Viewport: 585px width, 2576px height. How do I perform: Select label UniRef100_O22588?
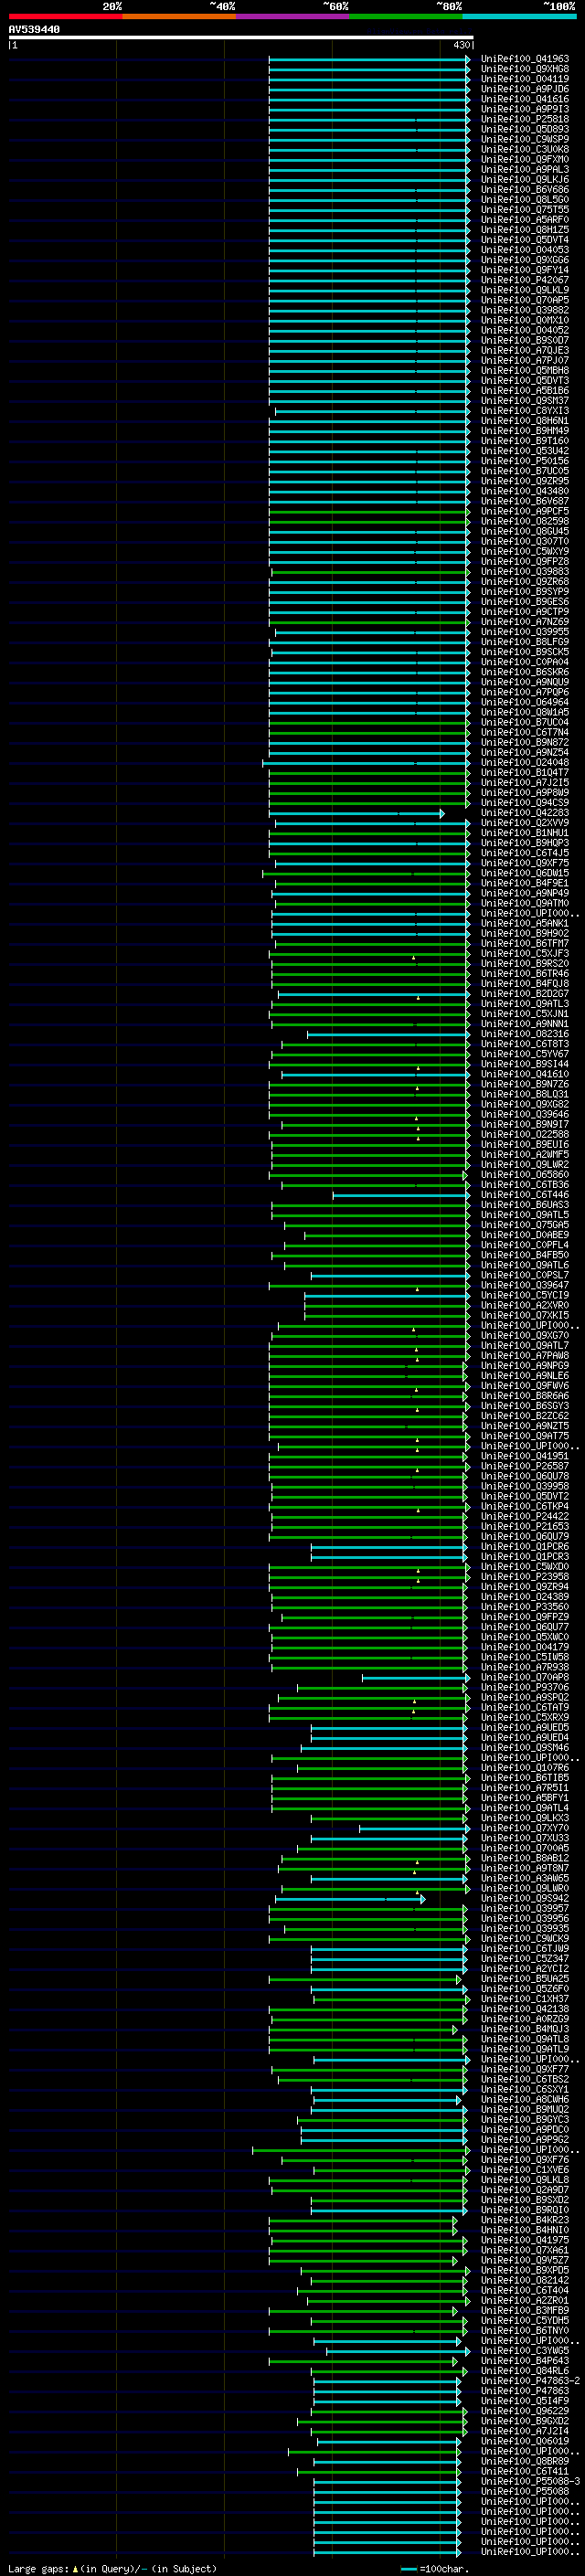point(525,1134)
